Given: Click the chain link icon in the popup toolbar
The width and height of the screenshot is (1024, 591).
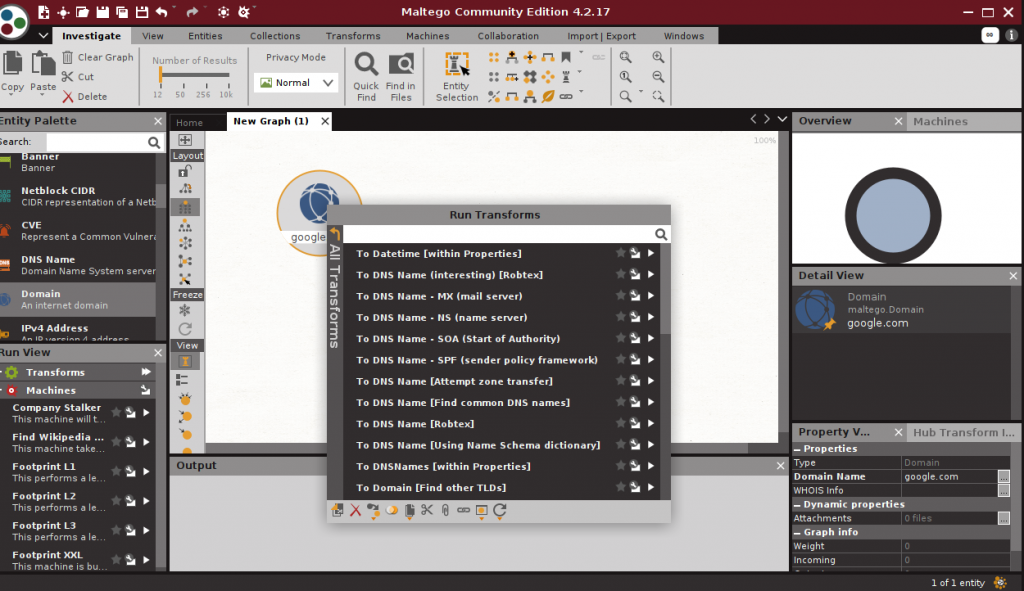Looking at the screenshot, I should 463,510.
